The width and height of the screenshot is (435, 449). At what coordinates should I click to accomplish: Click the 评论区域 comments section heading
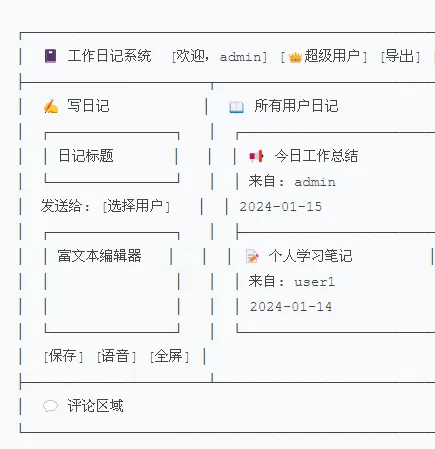[x=95, y=406]
